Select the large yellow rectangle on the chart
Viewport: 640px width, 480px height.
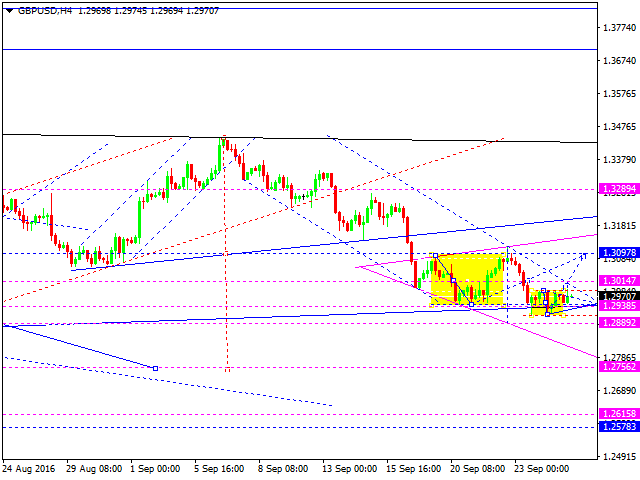467,280
